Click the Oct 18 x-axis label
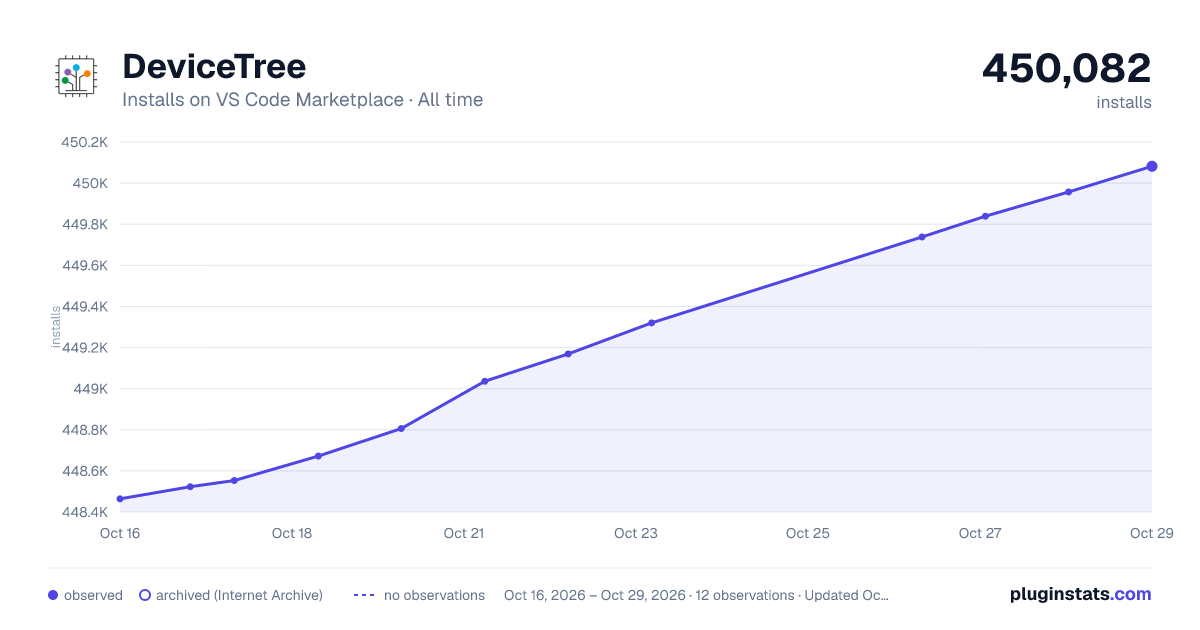Viewport: 1200px width, 630px height. [x=292, y=533]
